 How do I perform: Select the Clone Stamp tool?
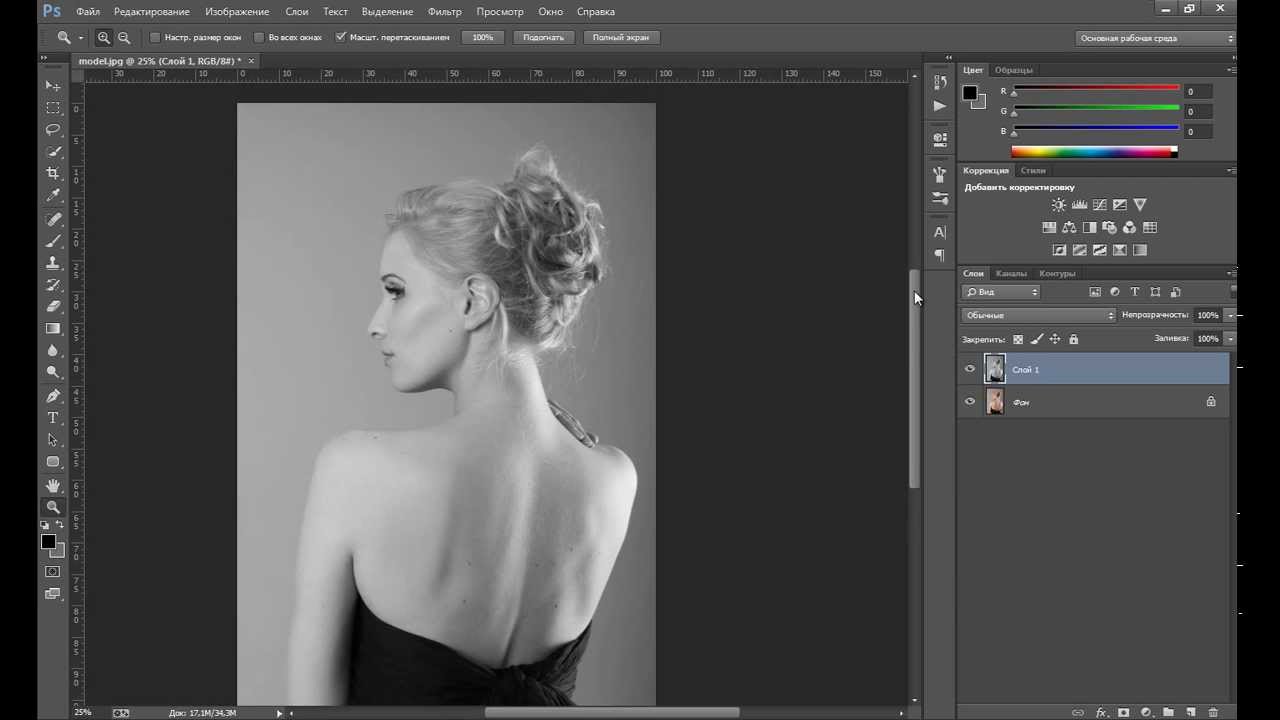tap(53, 263)
